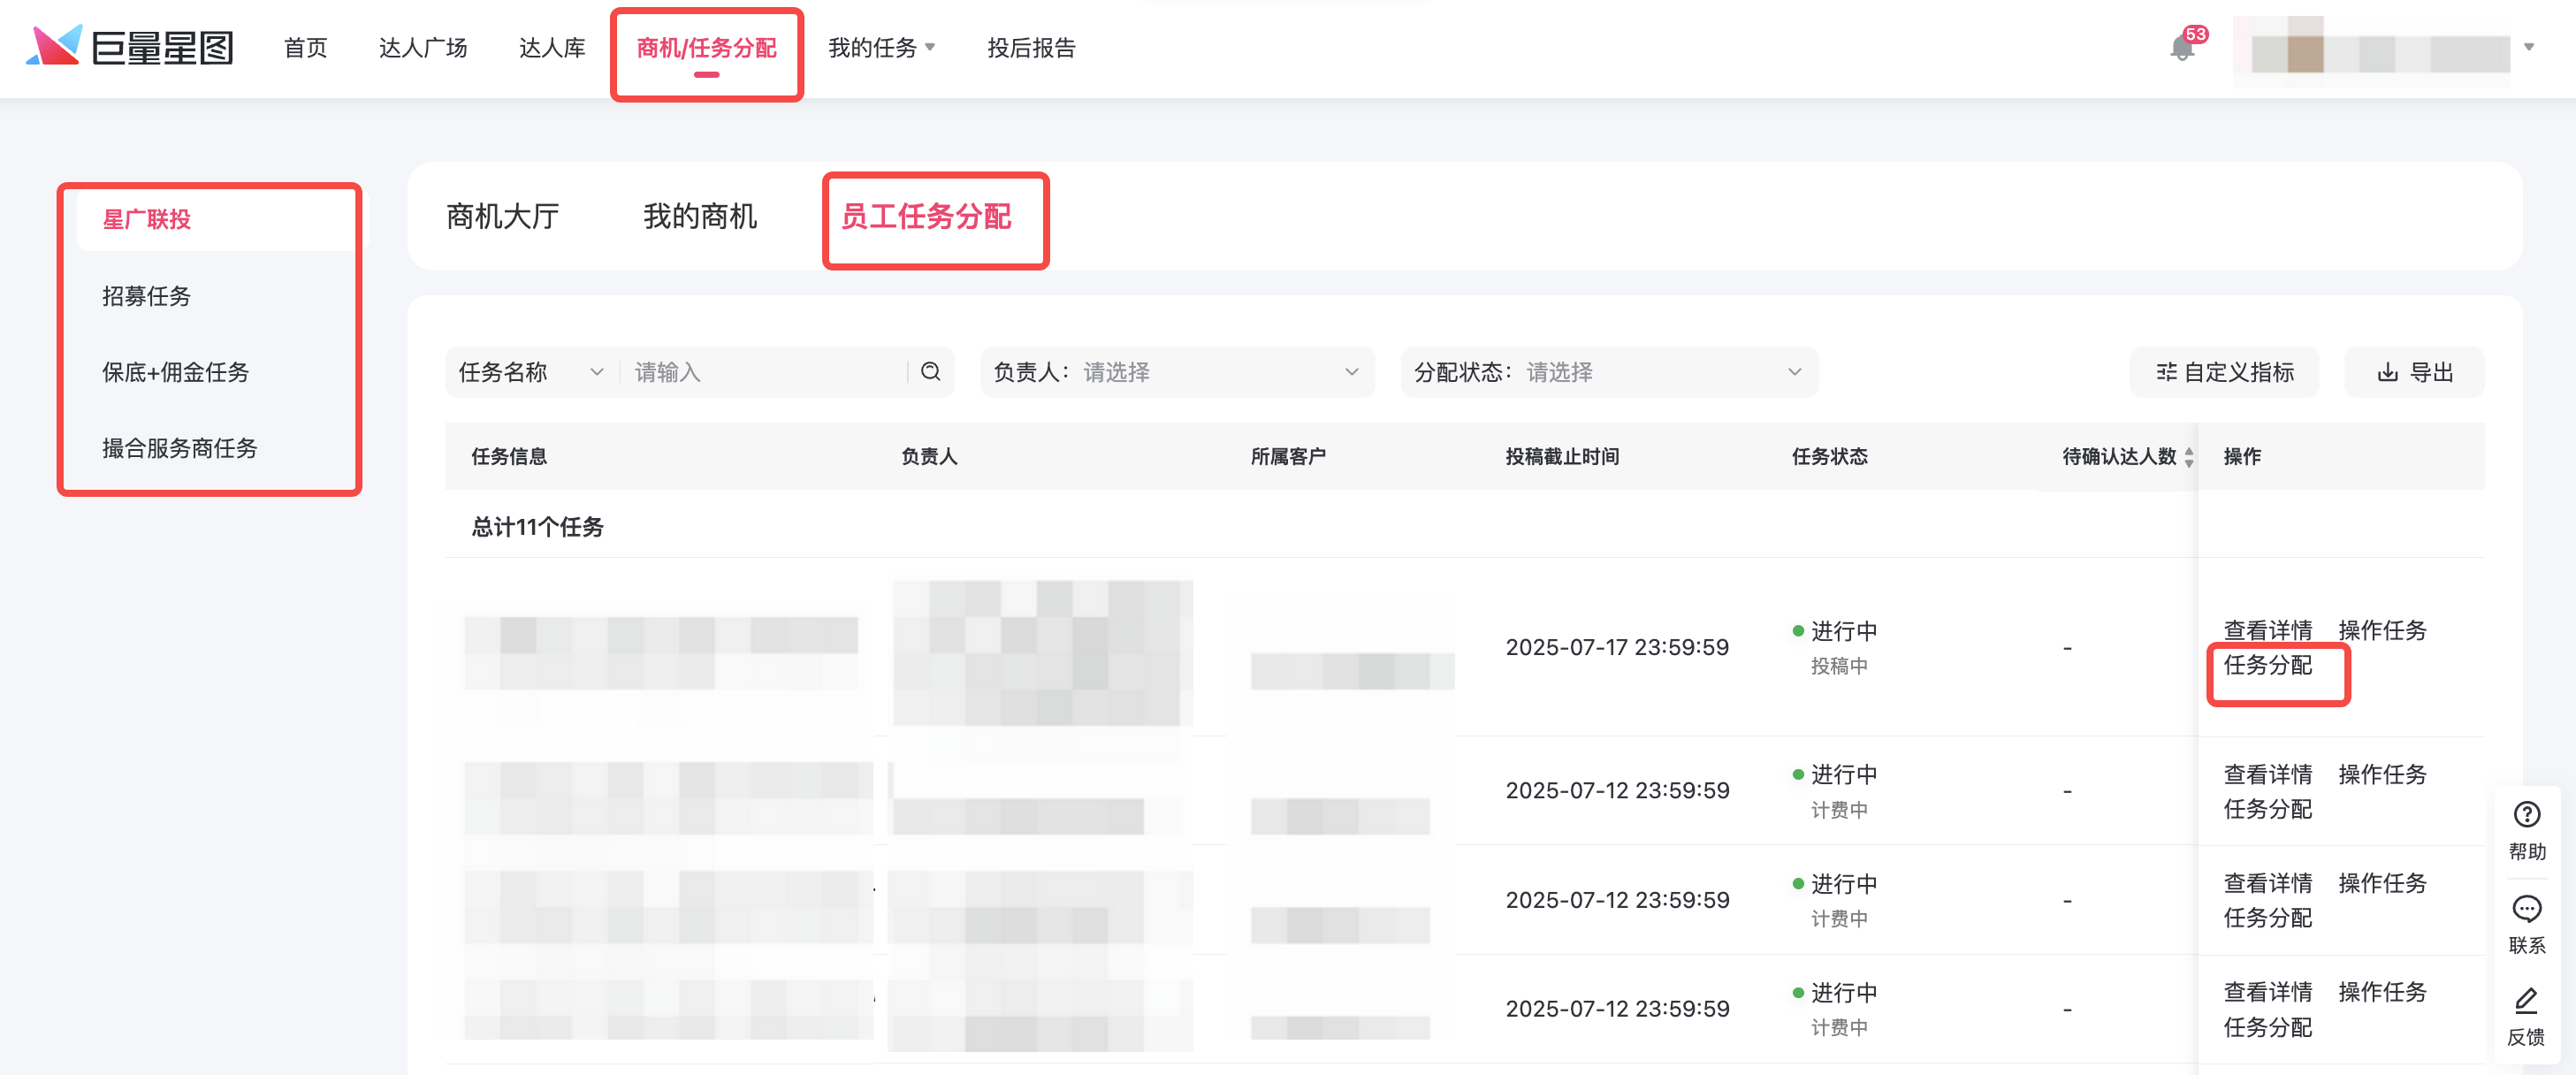
Task: Open the 反馈 feedback pencil icon
Action: (x=2526, y=1000)
